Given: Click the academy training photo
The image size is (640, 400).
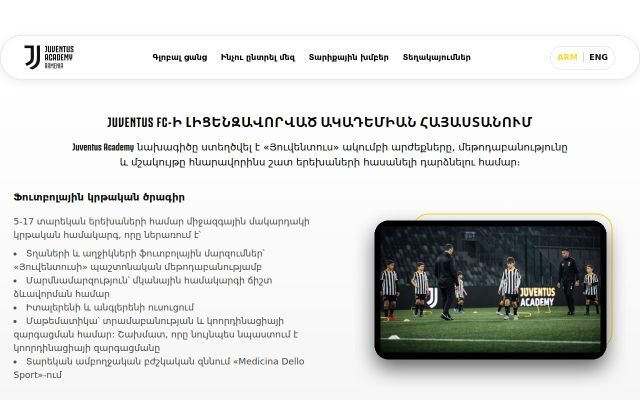Looking at the screenshot, I should (490, 290).
